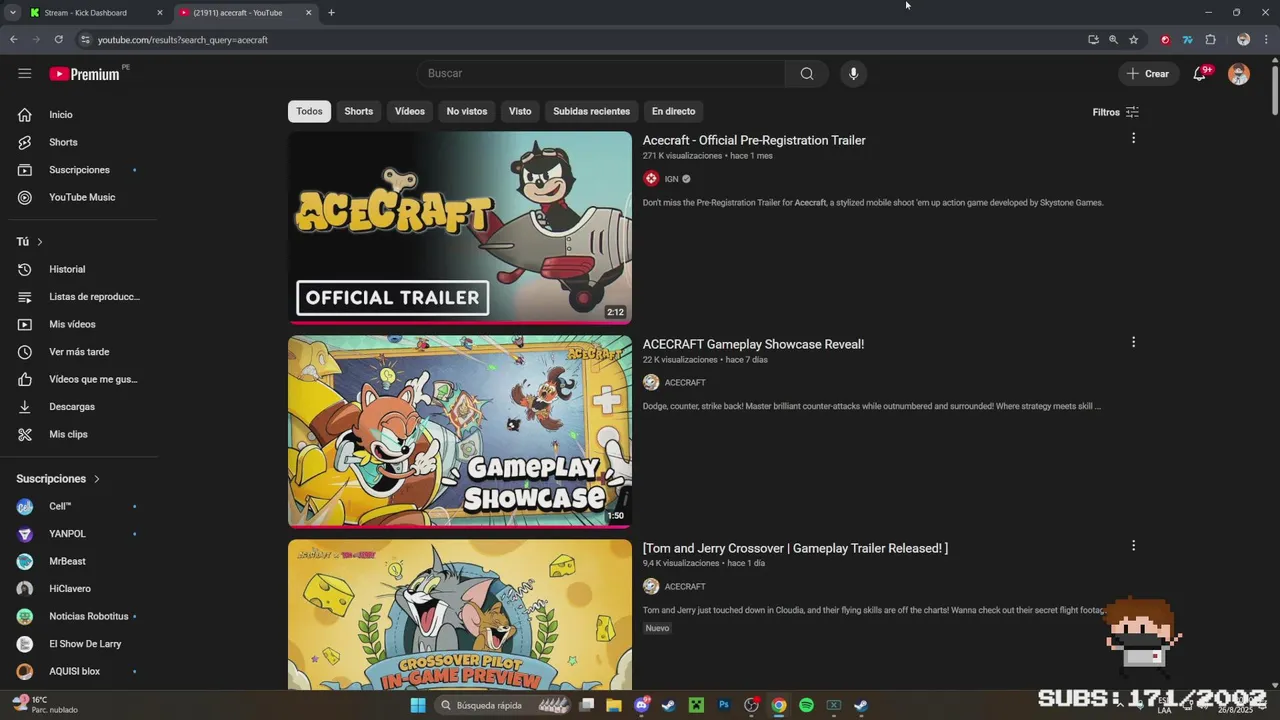Image resolution: width=1280 pixels, height=720 pixels.
Task: Open options menu for Pre-Registration Trailer video
Action: tap(1133, 138)
